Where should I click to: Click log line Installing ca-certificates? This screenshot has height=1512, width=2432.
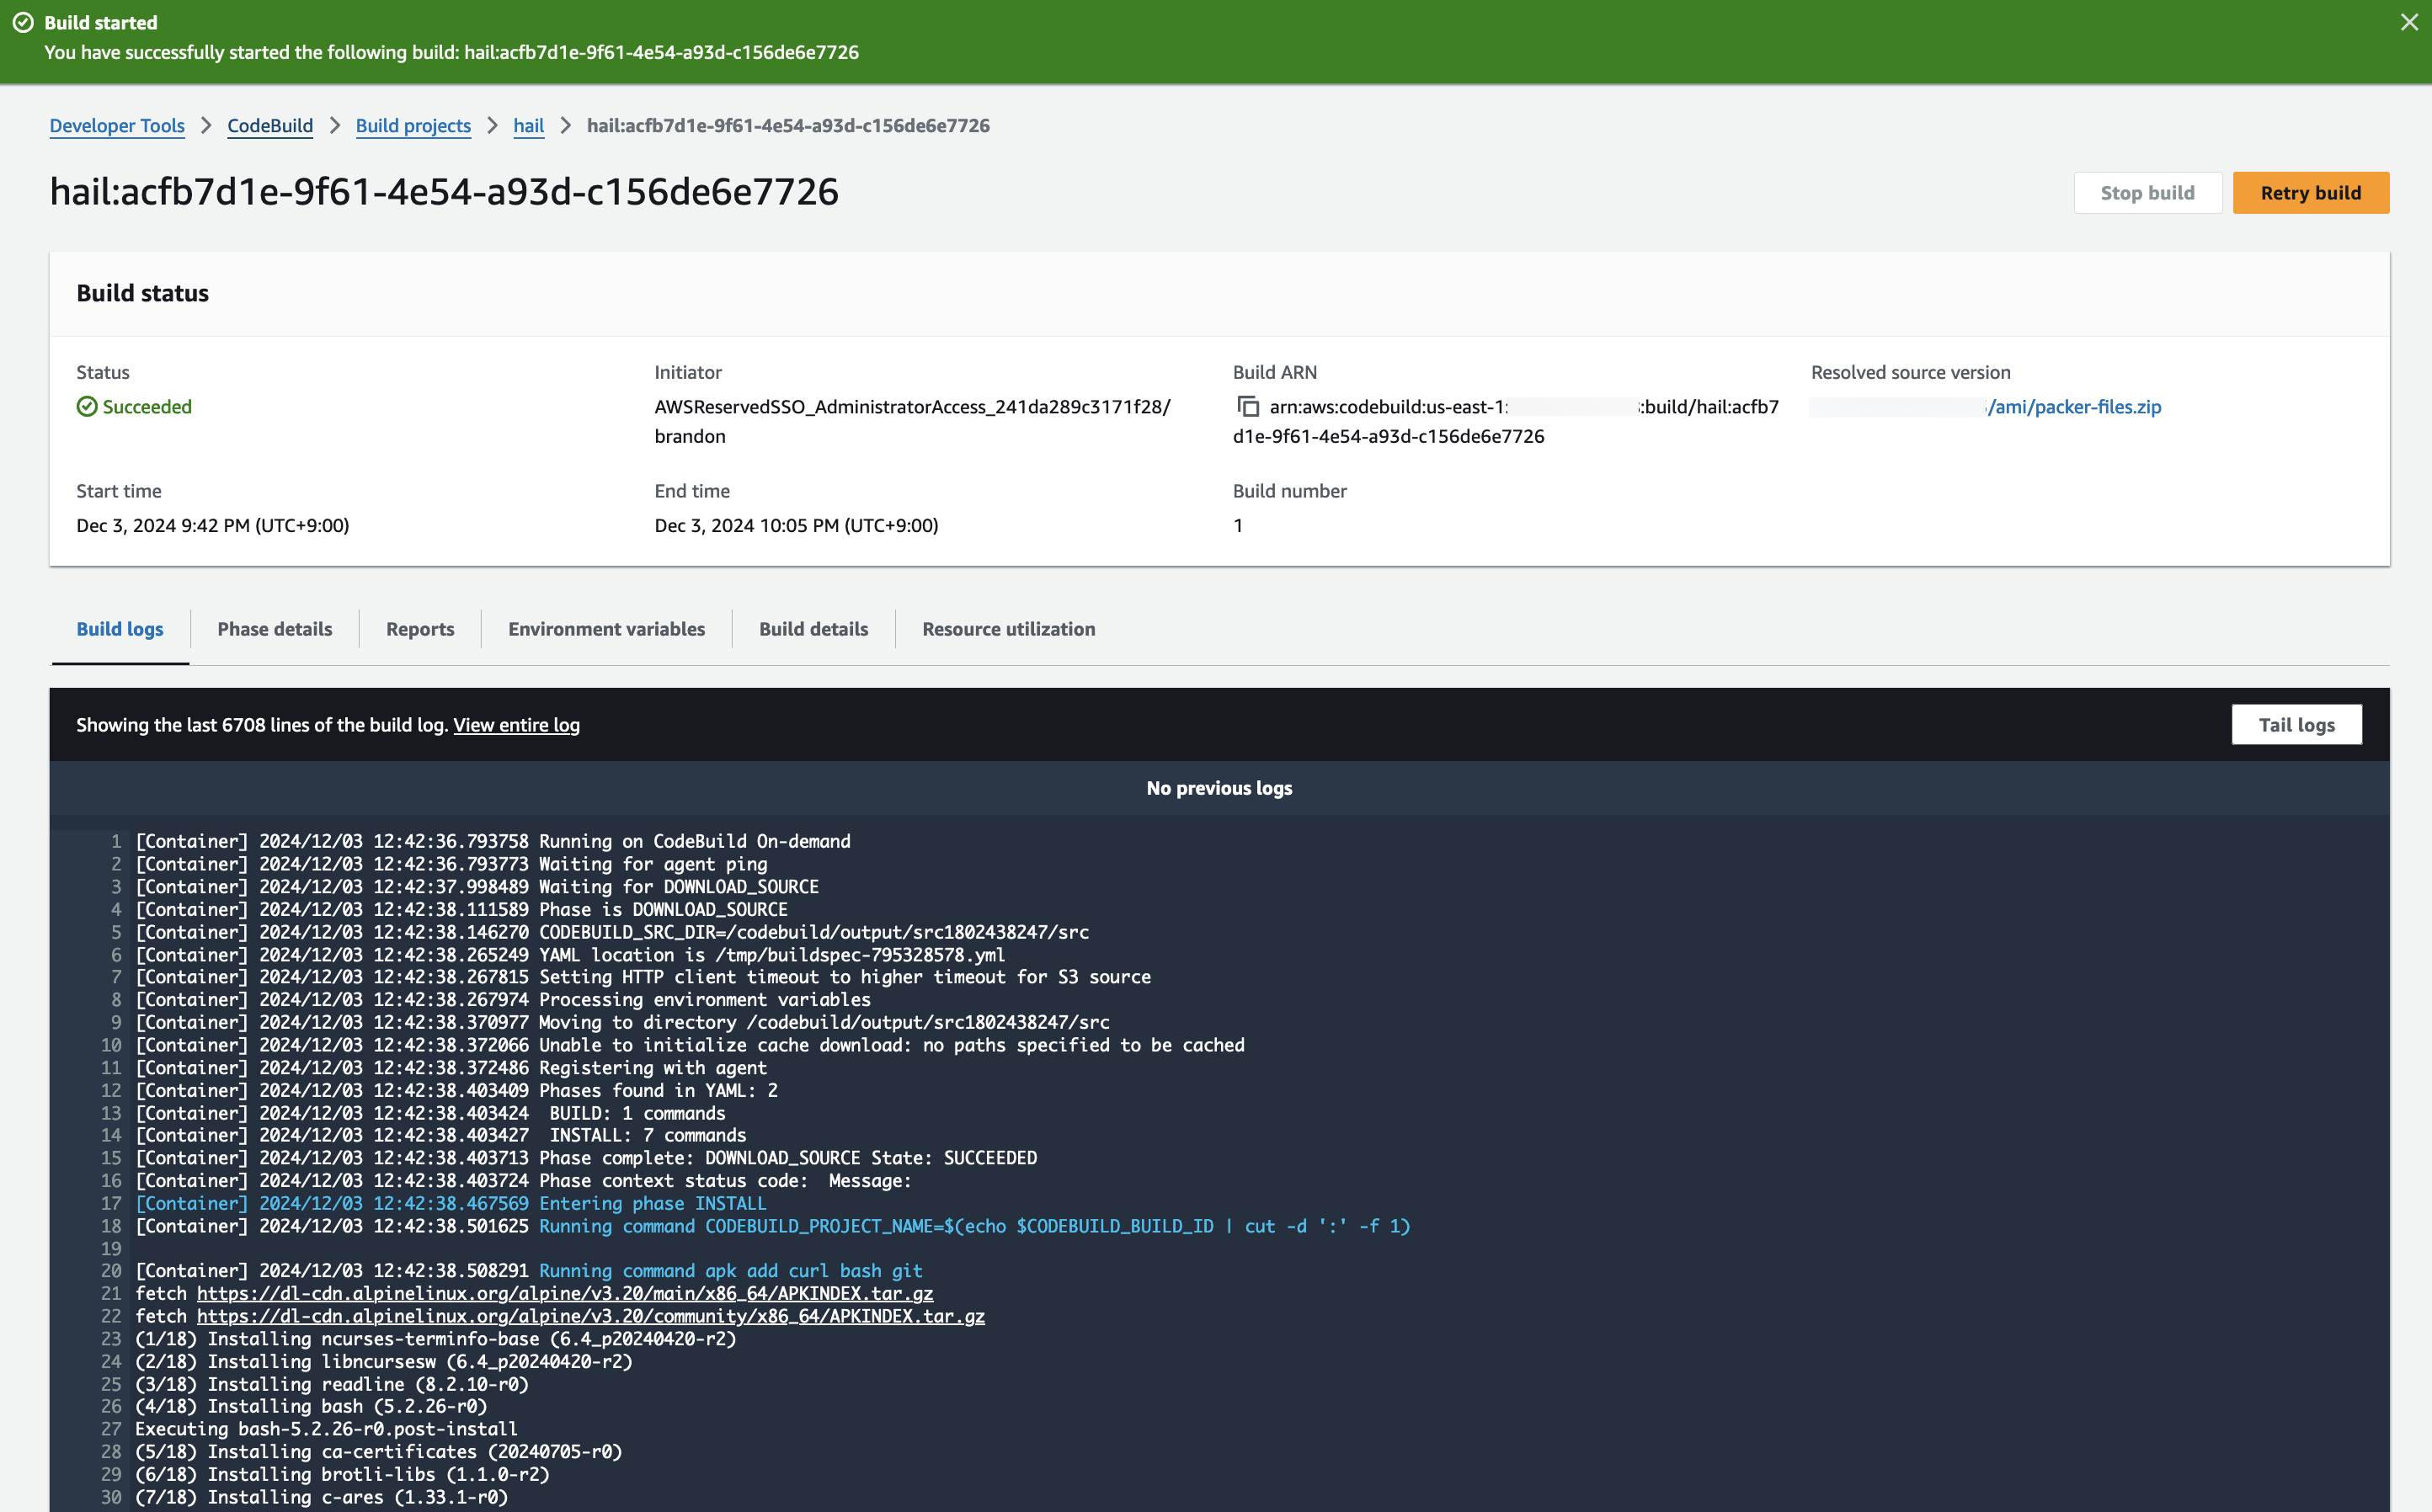[379, 1451]
